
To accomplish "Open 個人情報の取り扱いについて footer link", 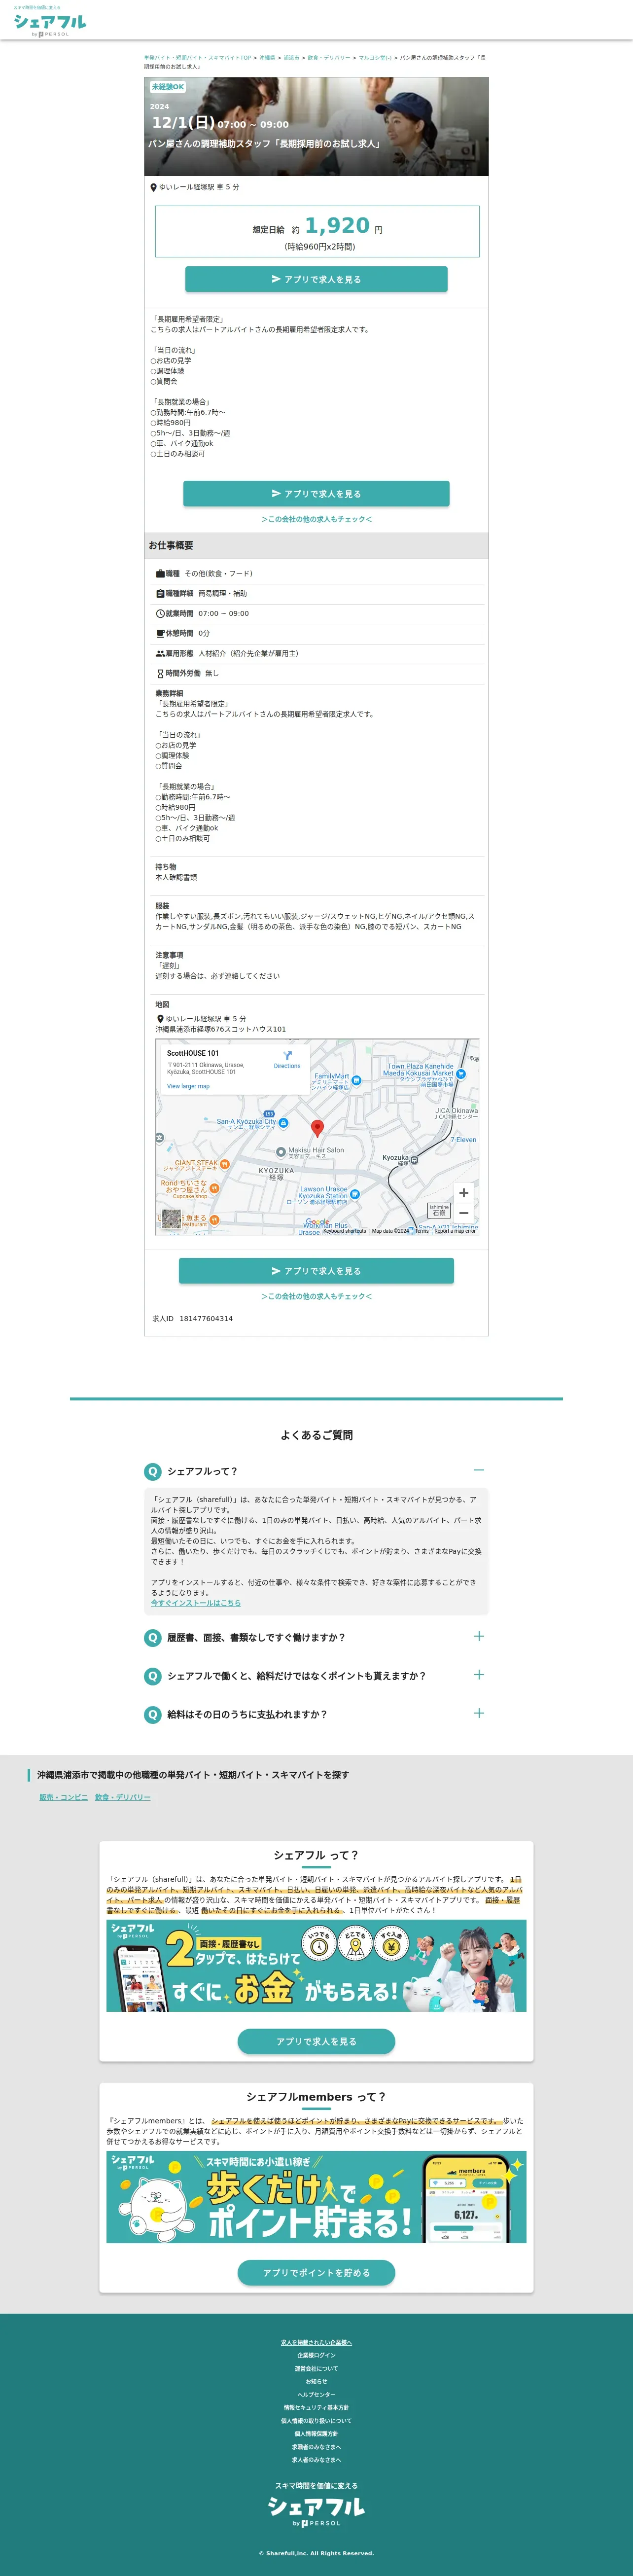I will point(316,2420).
